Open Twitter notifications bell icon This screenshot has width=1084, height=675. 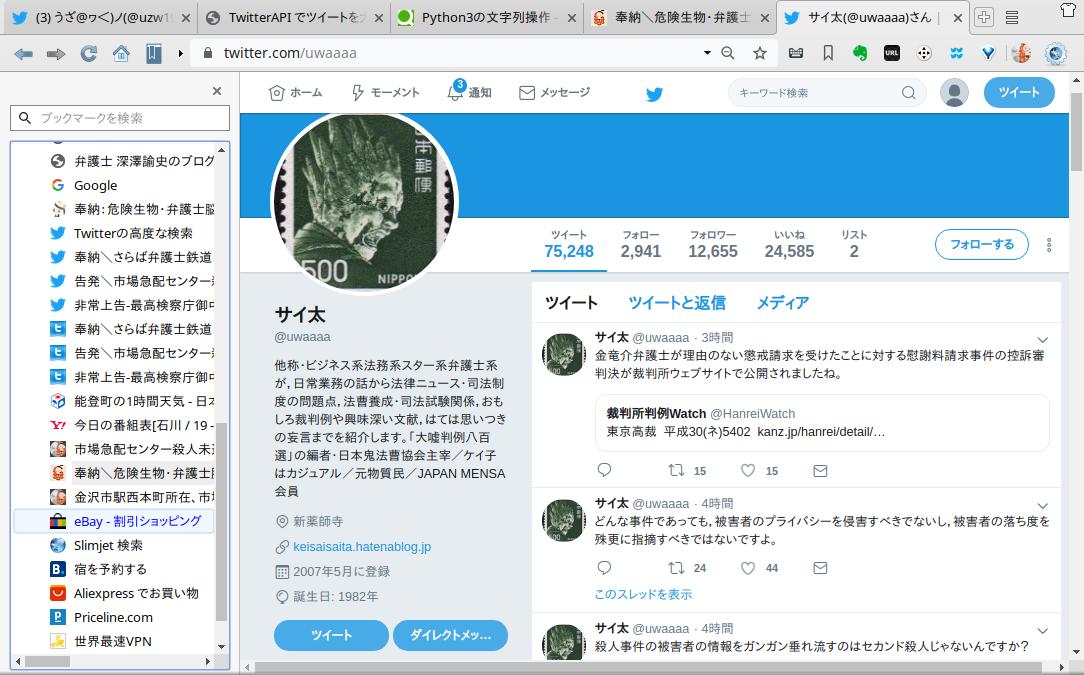(455, 91)
